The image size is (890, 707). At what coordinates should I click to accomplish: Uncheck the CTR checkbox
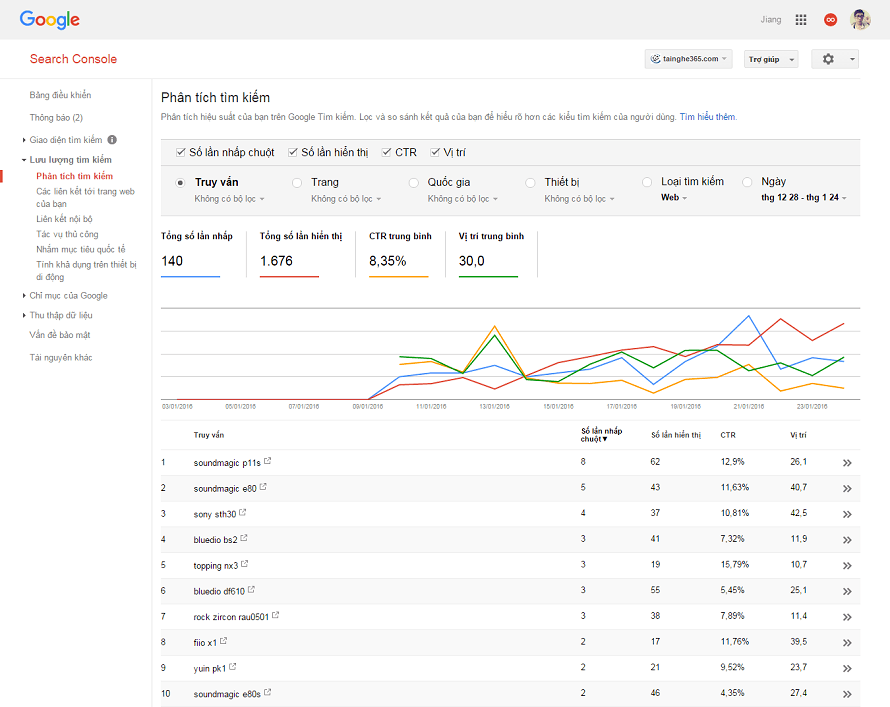(x=387, y=152)
